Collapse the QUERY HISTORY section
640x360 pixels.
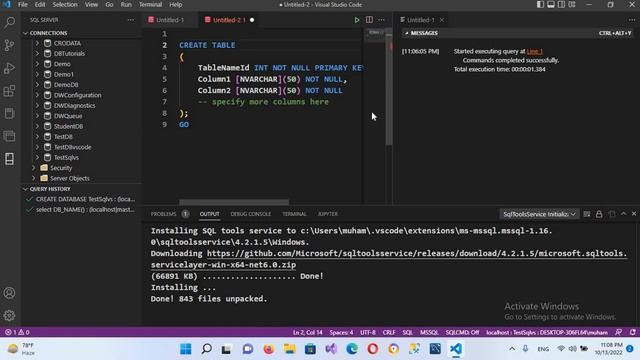pos(47,189)
